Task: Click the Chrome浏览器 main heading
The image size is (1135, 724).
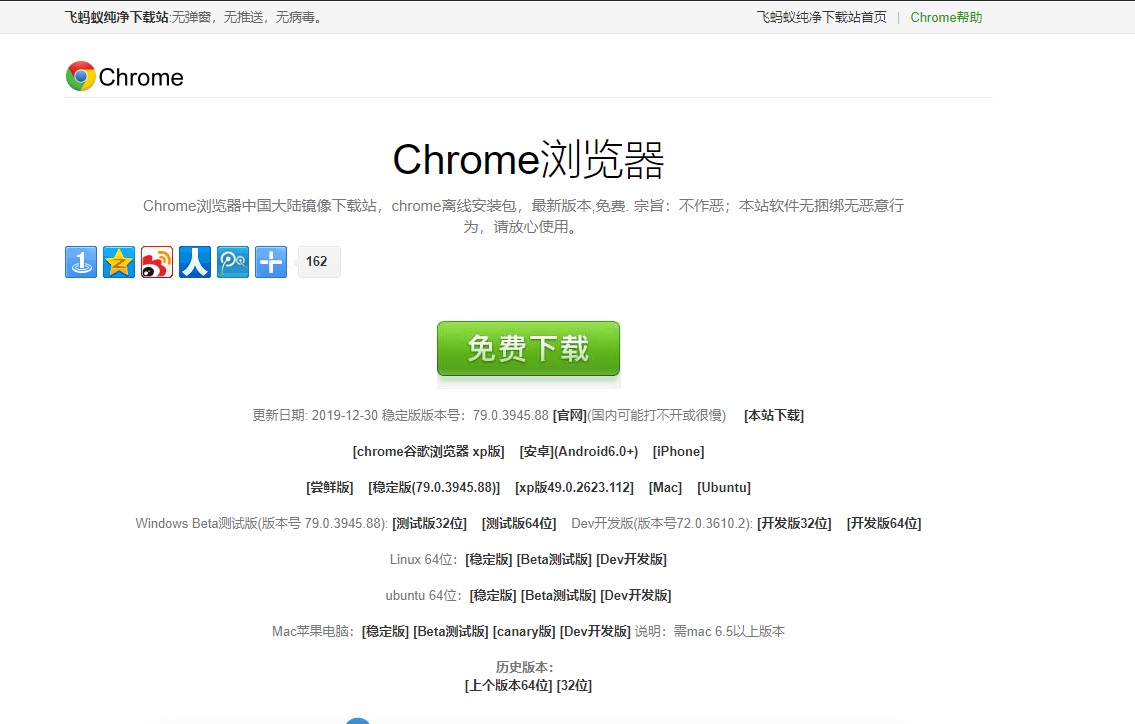Action: click(528, 160)
